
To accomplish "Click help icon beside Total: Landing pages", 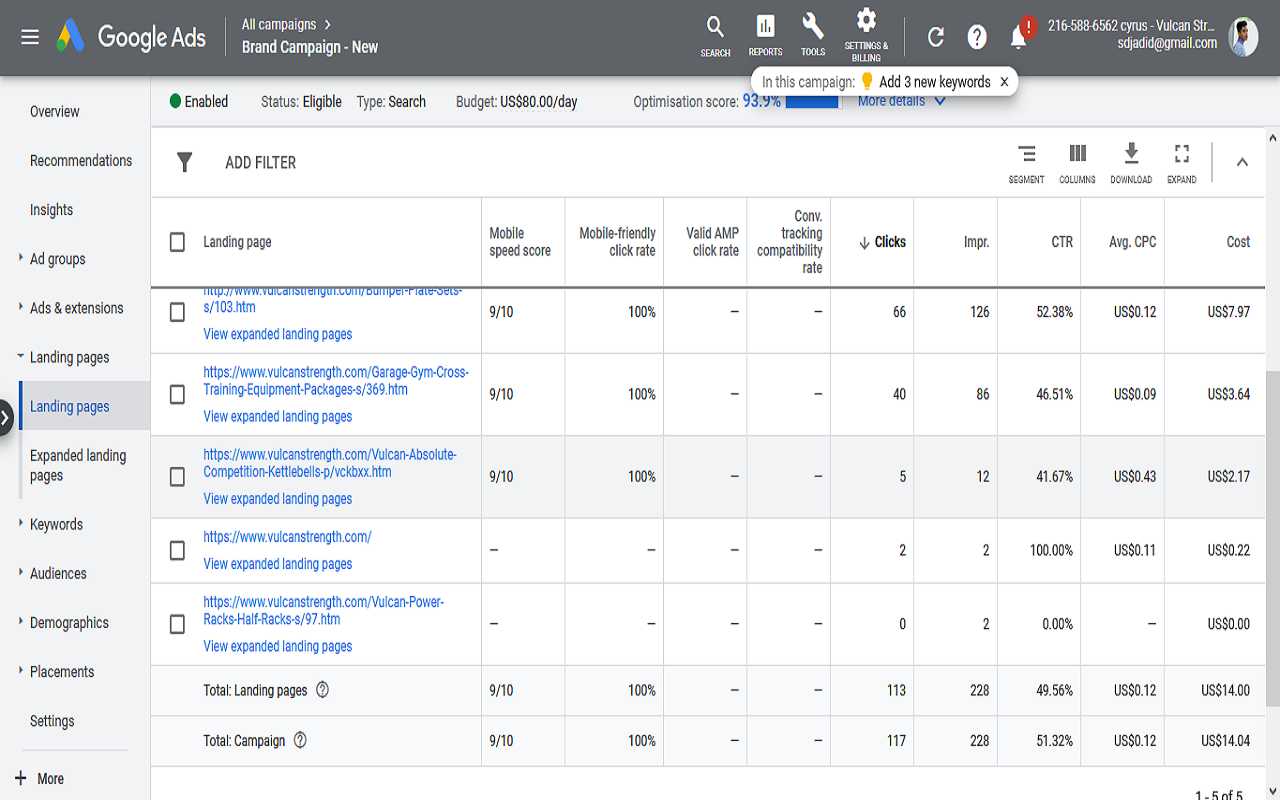I will (x=322, y=690).
